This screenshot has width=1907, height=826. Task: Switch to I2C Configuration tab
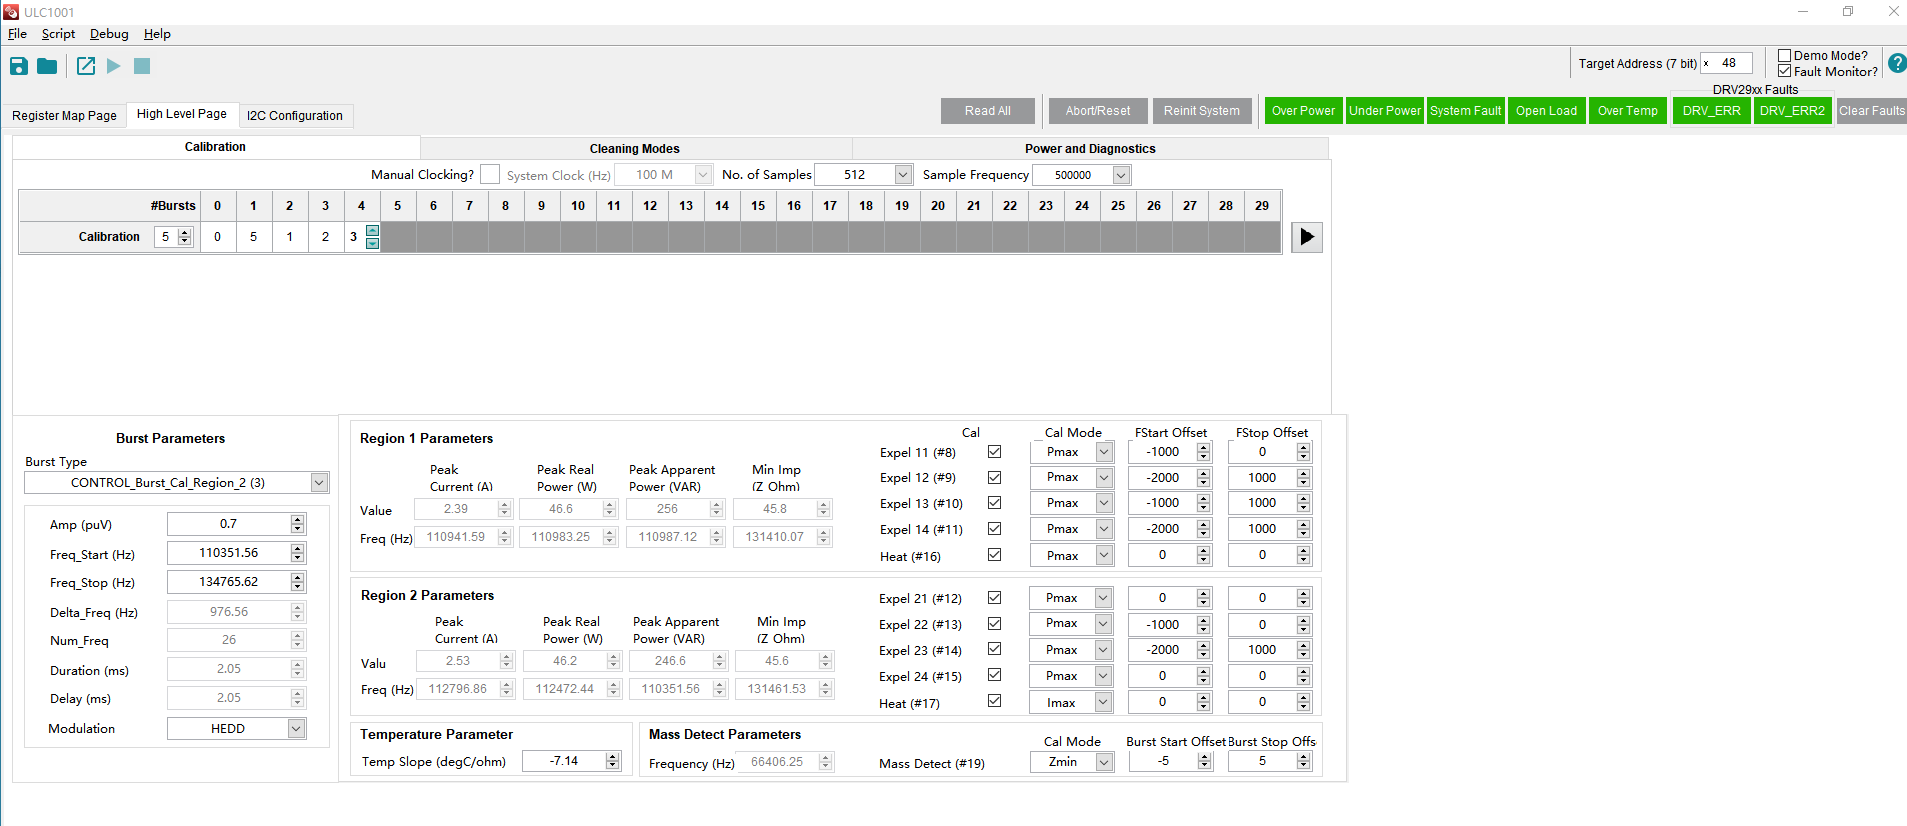click(295, 116)
